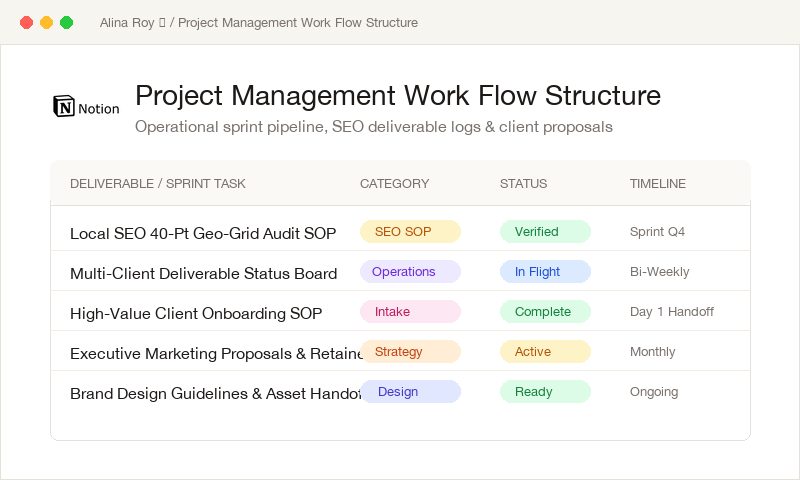This screenshot has width=800, height=480.
Task: Click the Operational sprint pipeline subtitle
Action: coord(373,127)
